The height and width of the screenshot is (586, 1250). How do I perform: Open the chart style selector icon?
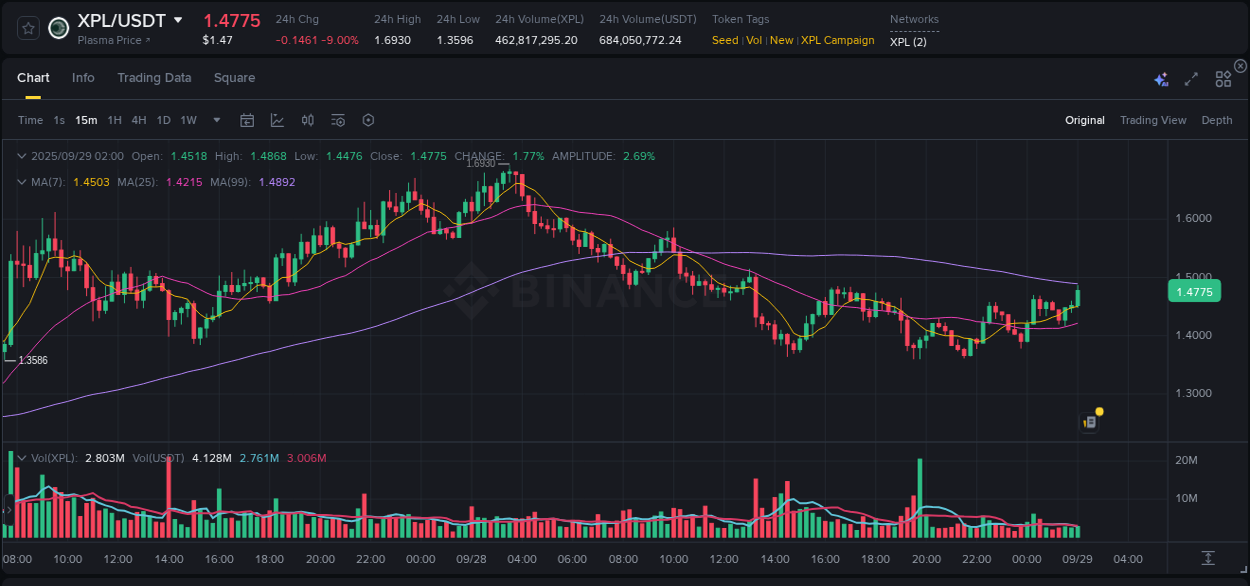277,119
